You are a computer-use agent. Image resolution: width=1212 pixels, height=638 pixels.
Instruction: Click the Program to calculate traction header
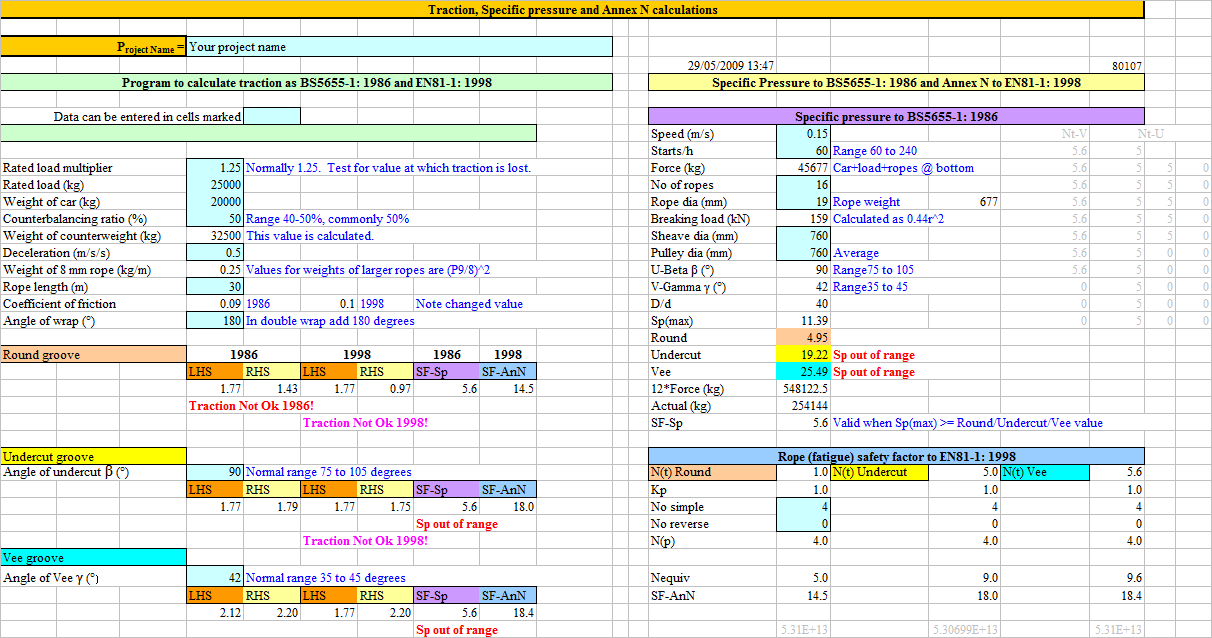click(306, 83)
